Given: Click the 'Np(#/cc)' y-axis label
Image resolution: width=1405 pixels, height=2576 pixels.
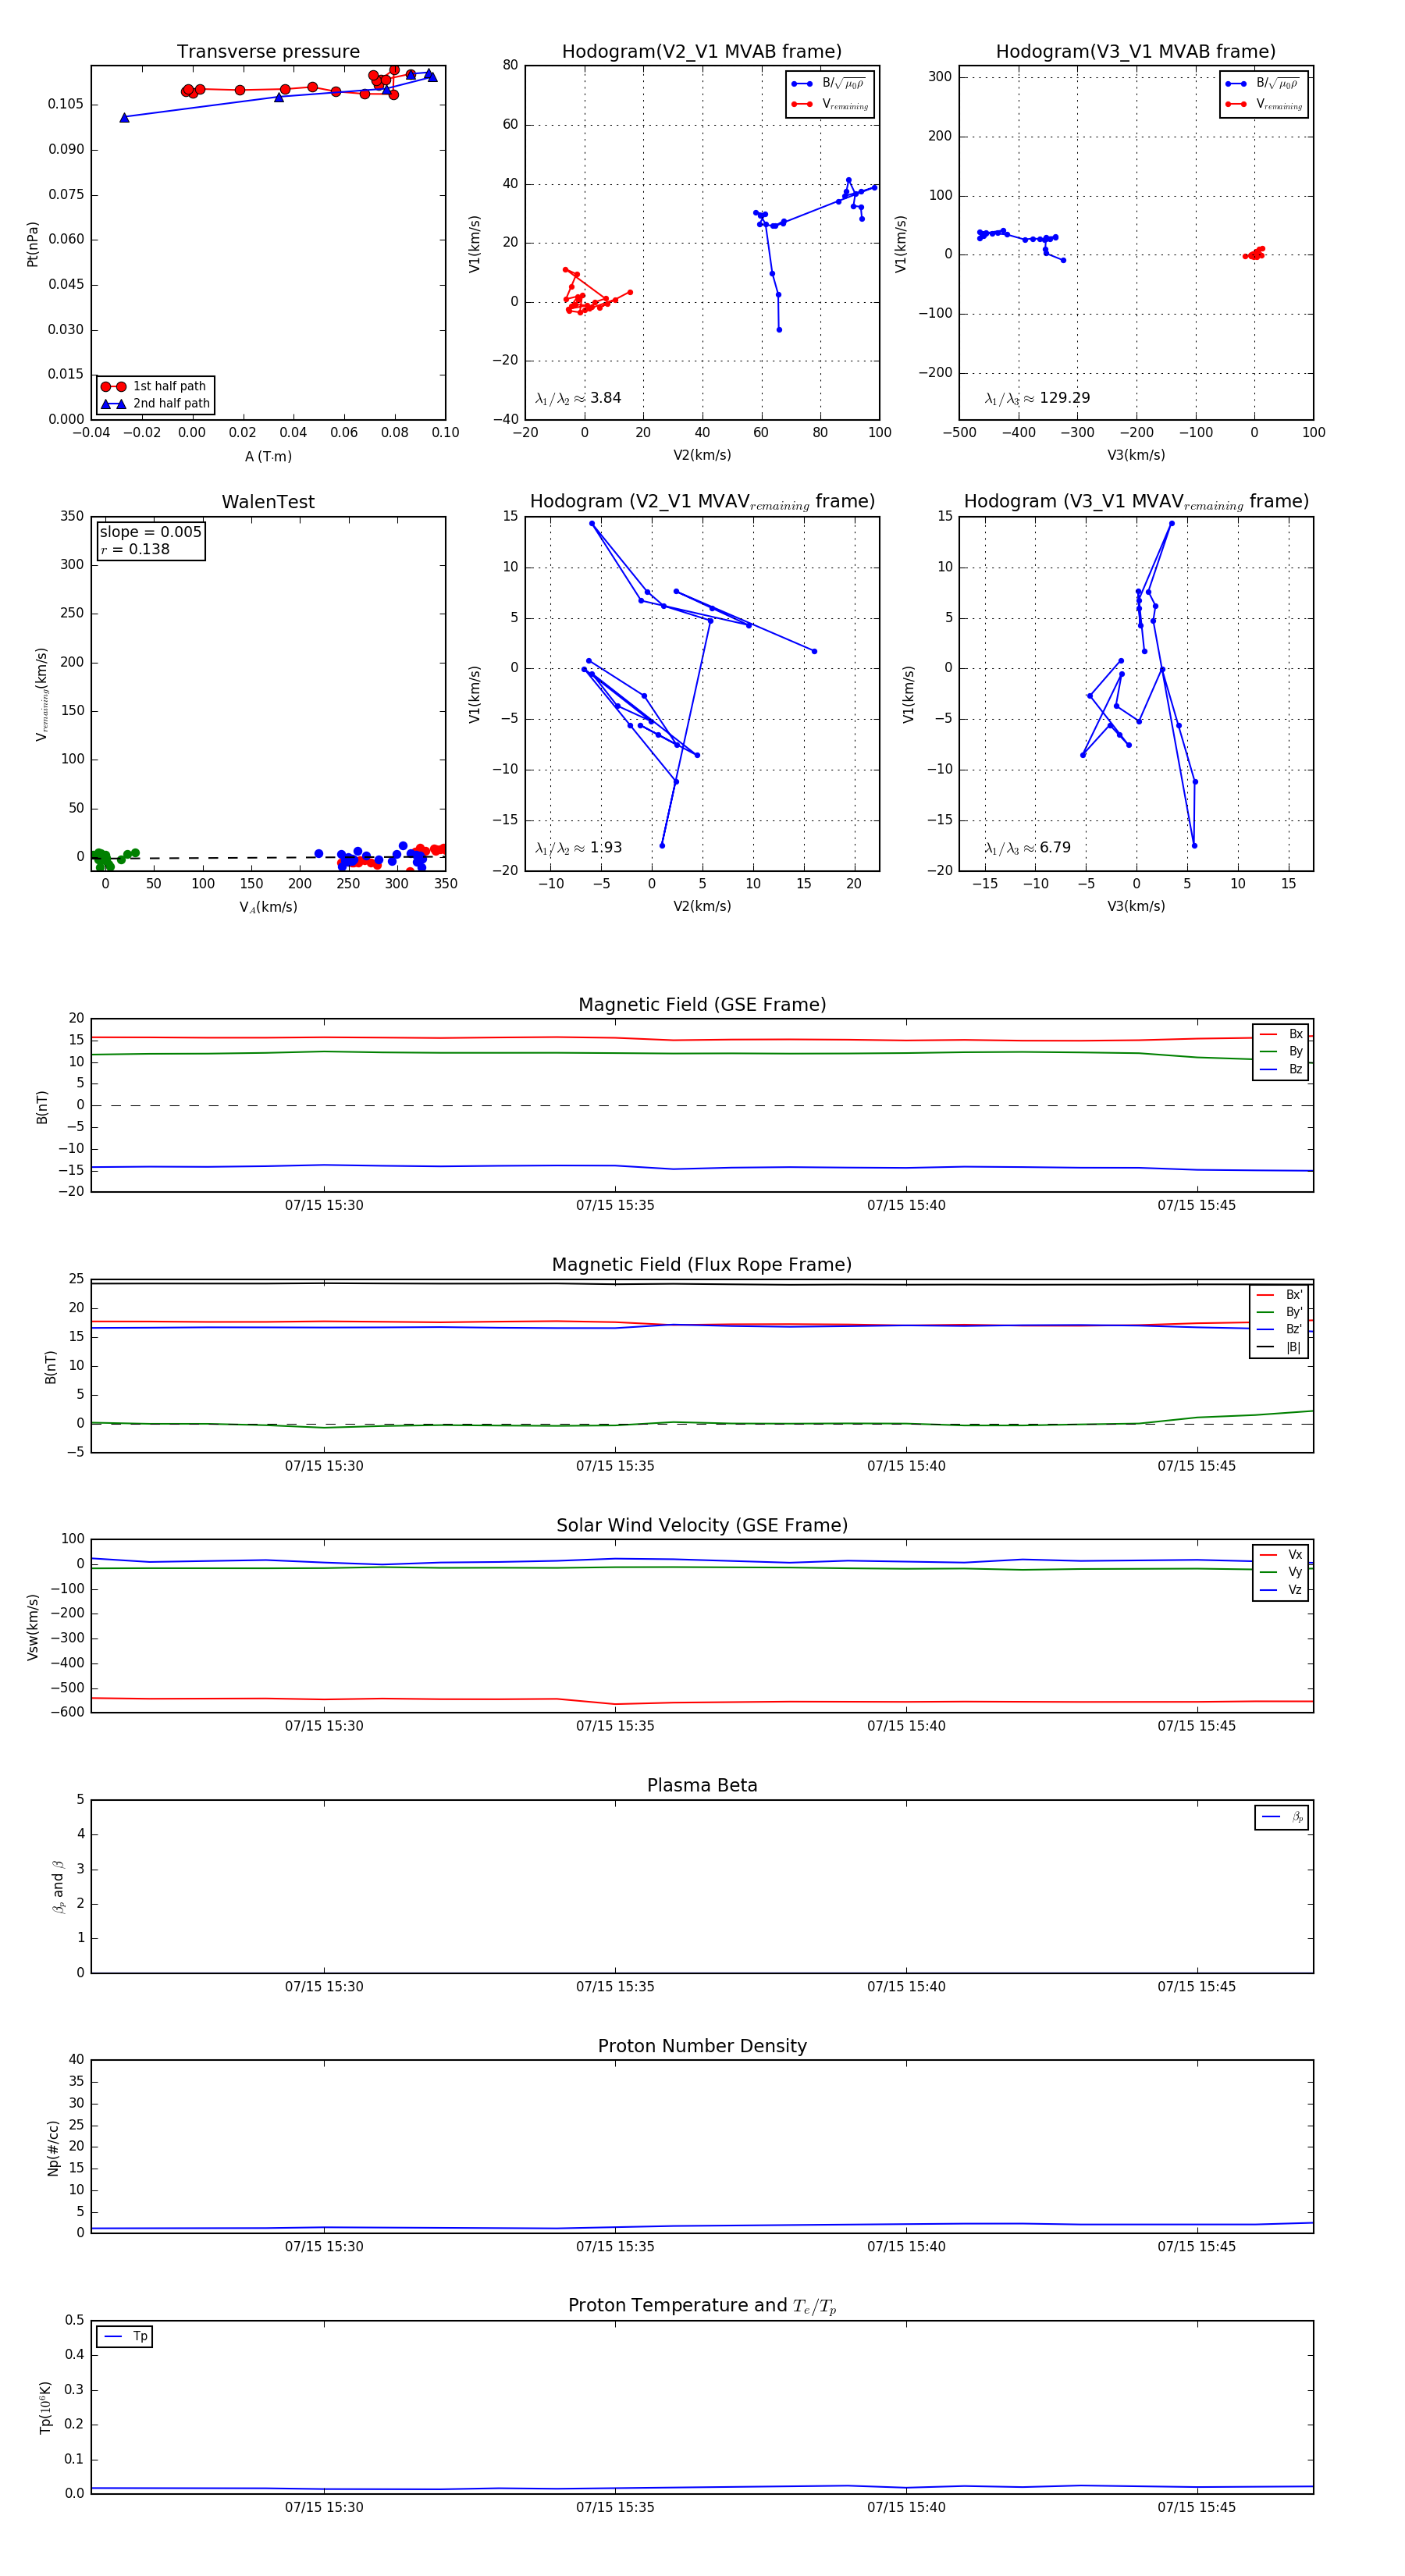Looking at the screenshot, I should (53, 2148).
